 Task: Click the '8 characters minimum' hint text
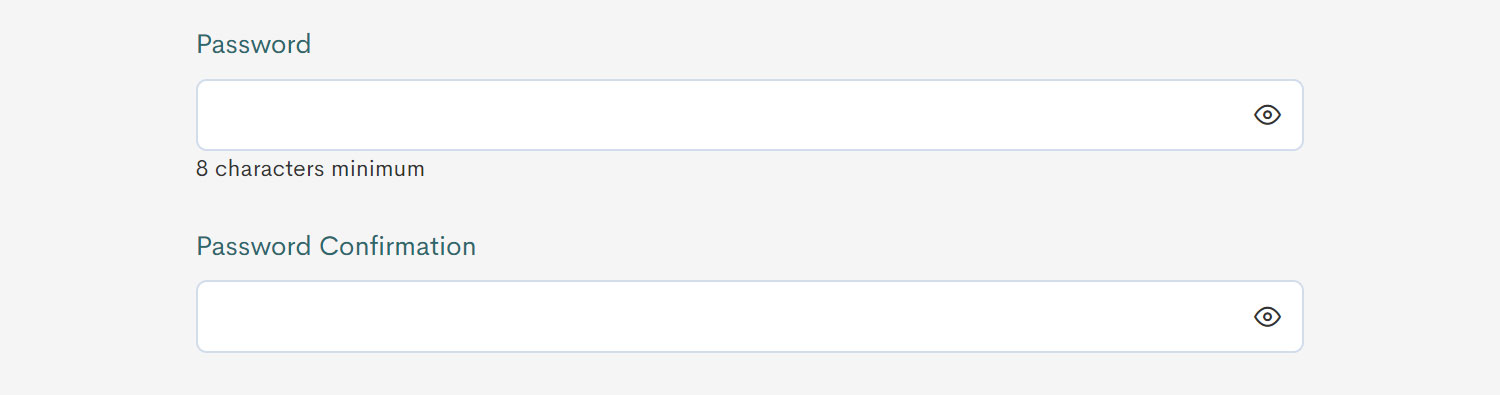tap(310, 169)
